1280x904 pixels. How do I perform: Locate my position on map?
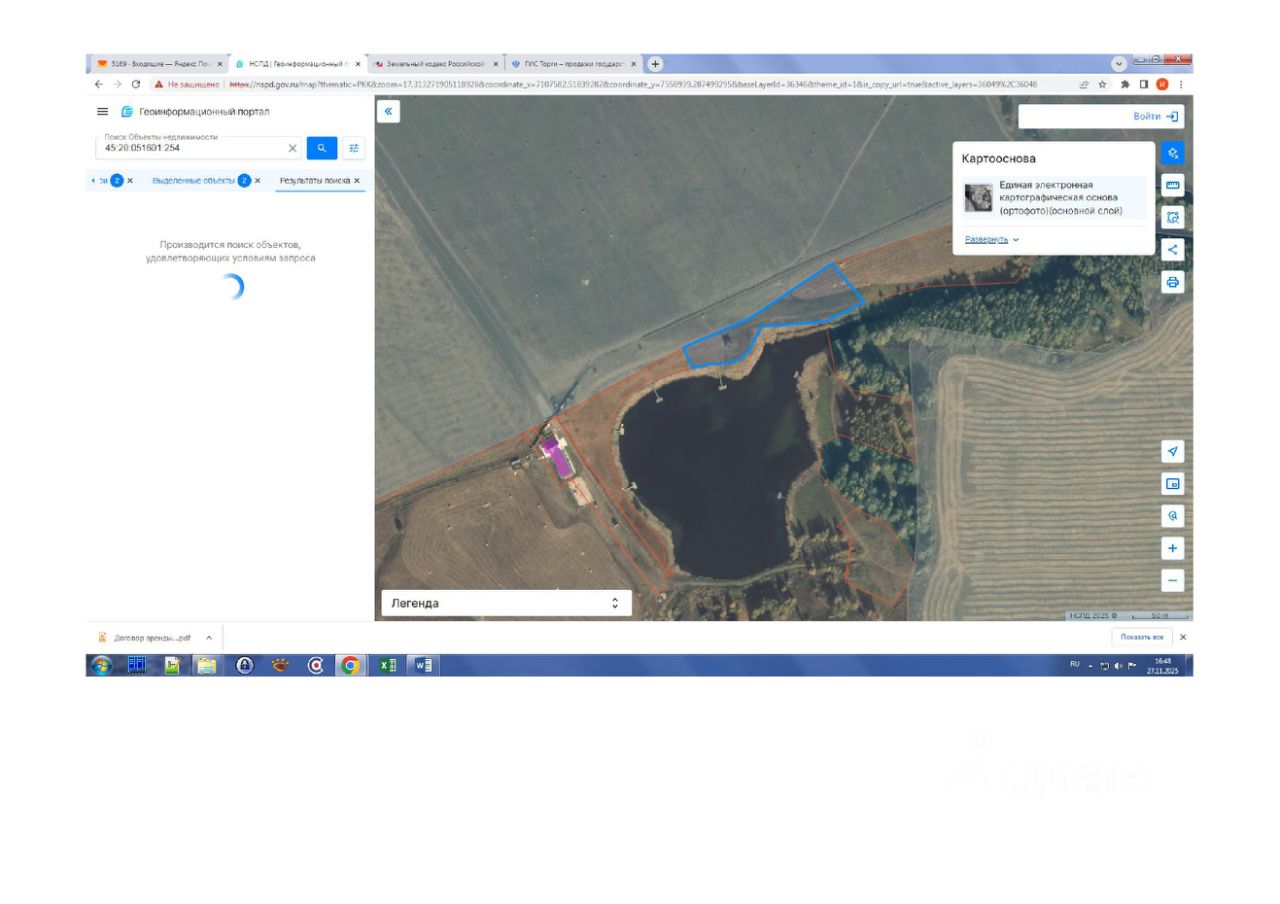[1173, 451]
